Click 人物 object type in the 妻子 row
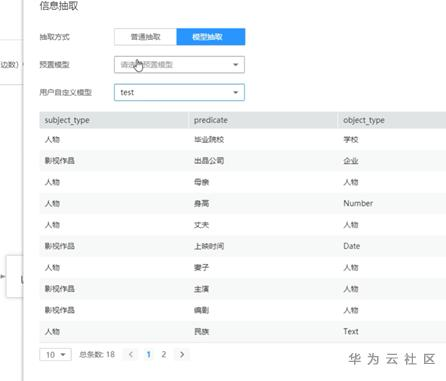 pyautogui.click(x=351, y=267)
